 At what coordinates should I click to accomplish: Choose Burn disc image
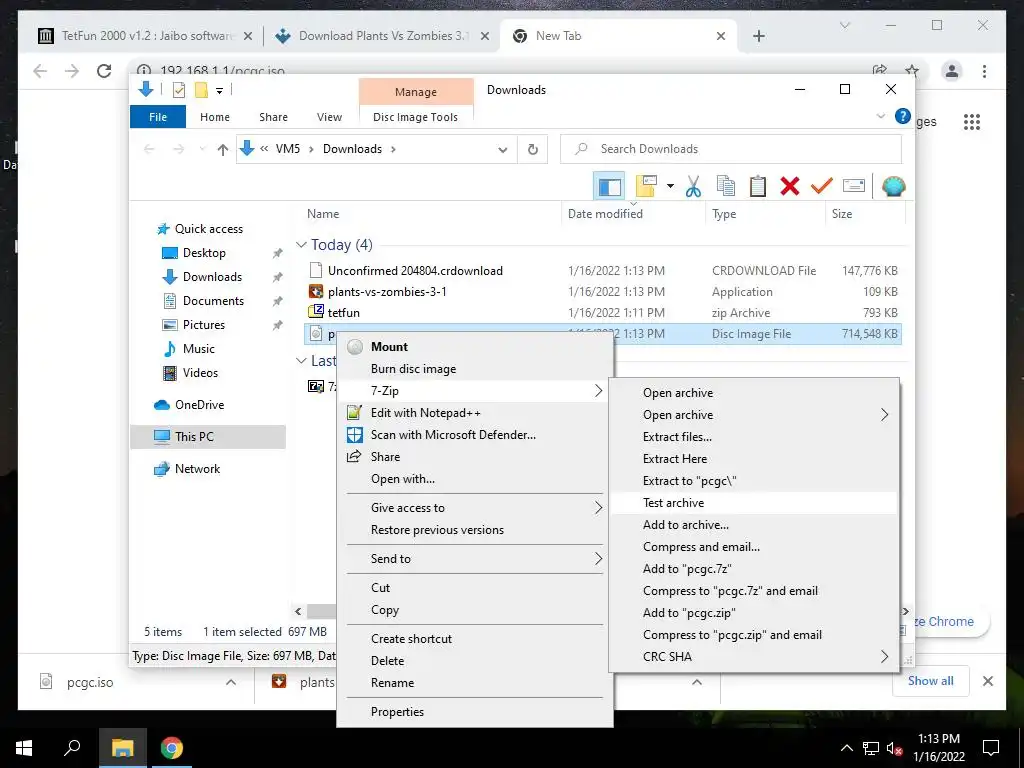click(475, 369)
